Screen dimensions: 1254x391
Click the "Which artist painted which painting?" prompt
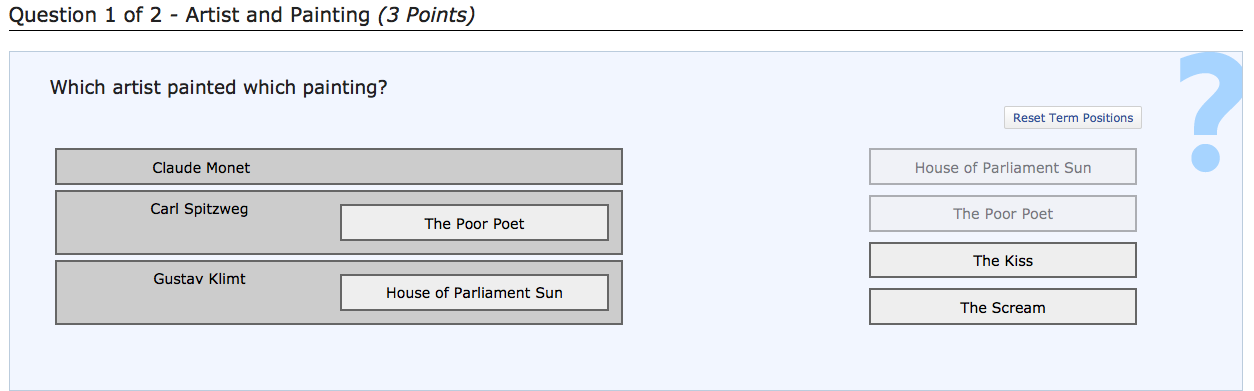click(218, 87)
